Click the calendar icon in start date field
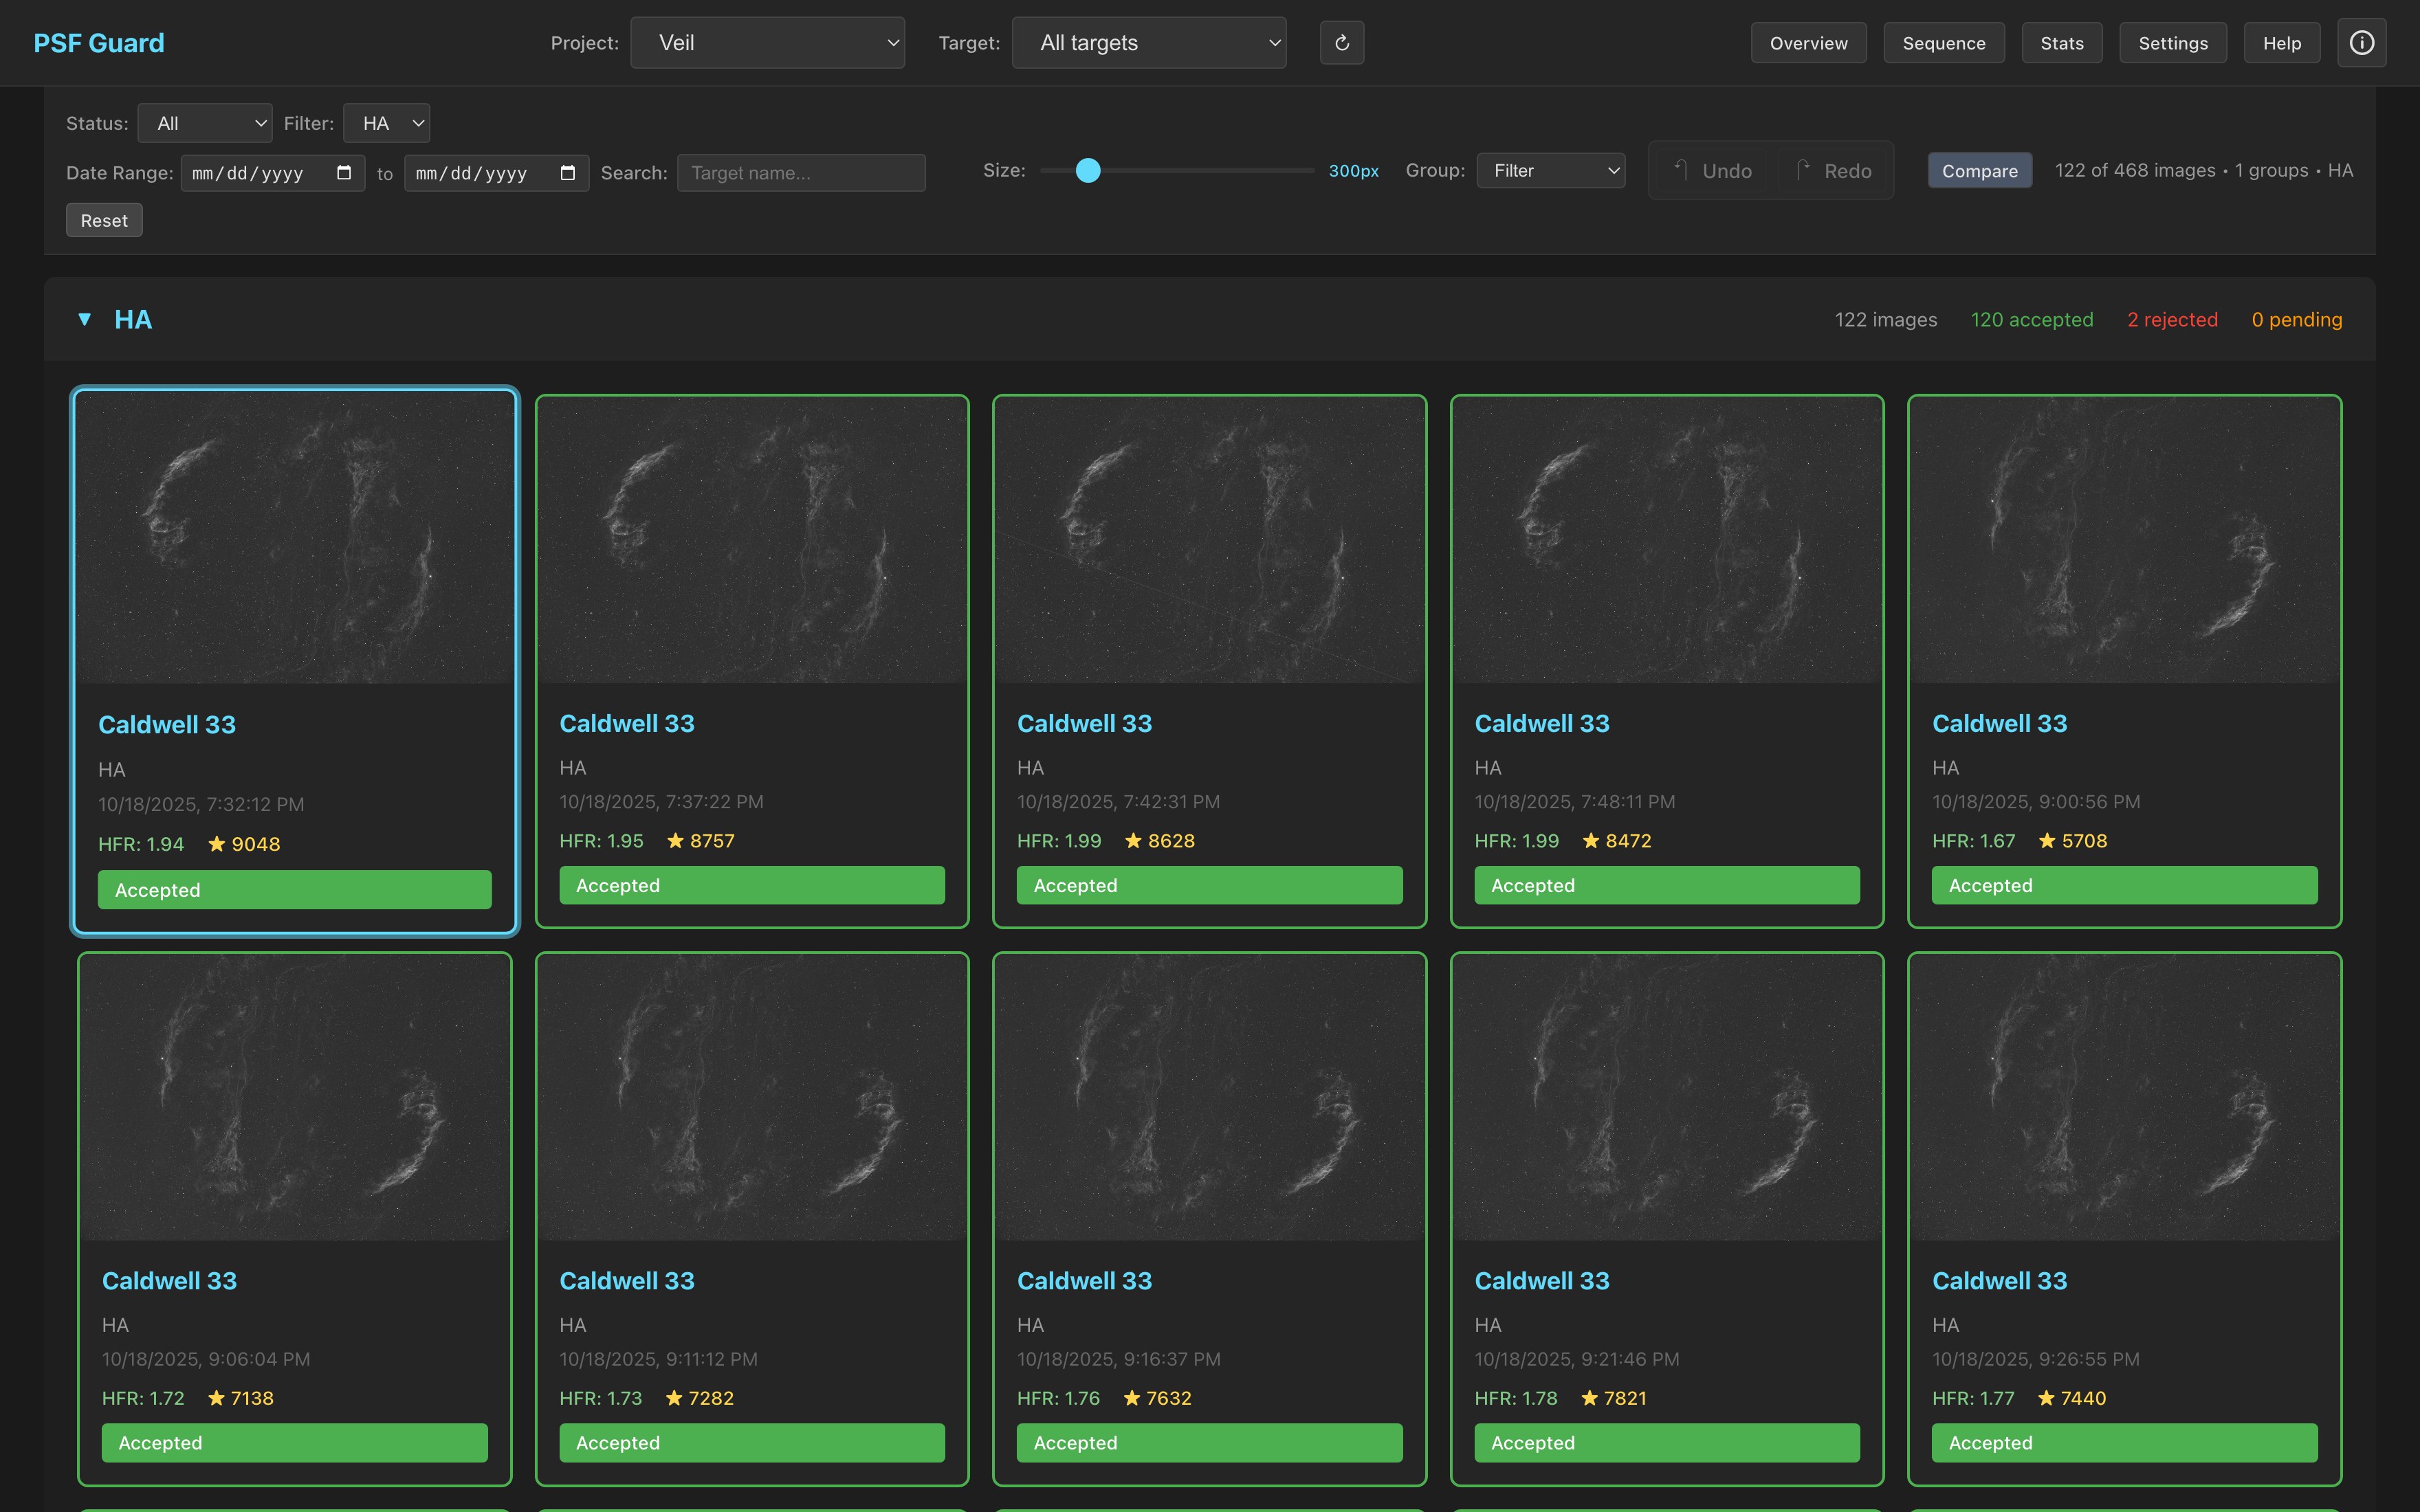The height and width of the screenshot is (1512, 2420). (x=344, y=173)
